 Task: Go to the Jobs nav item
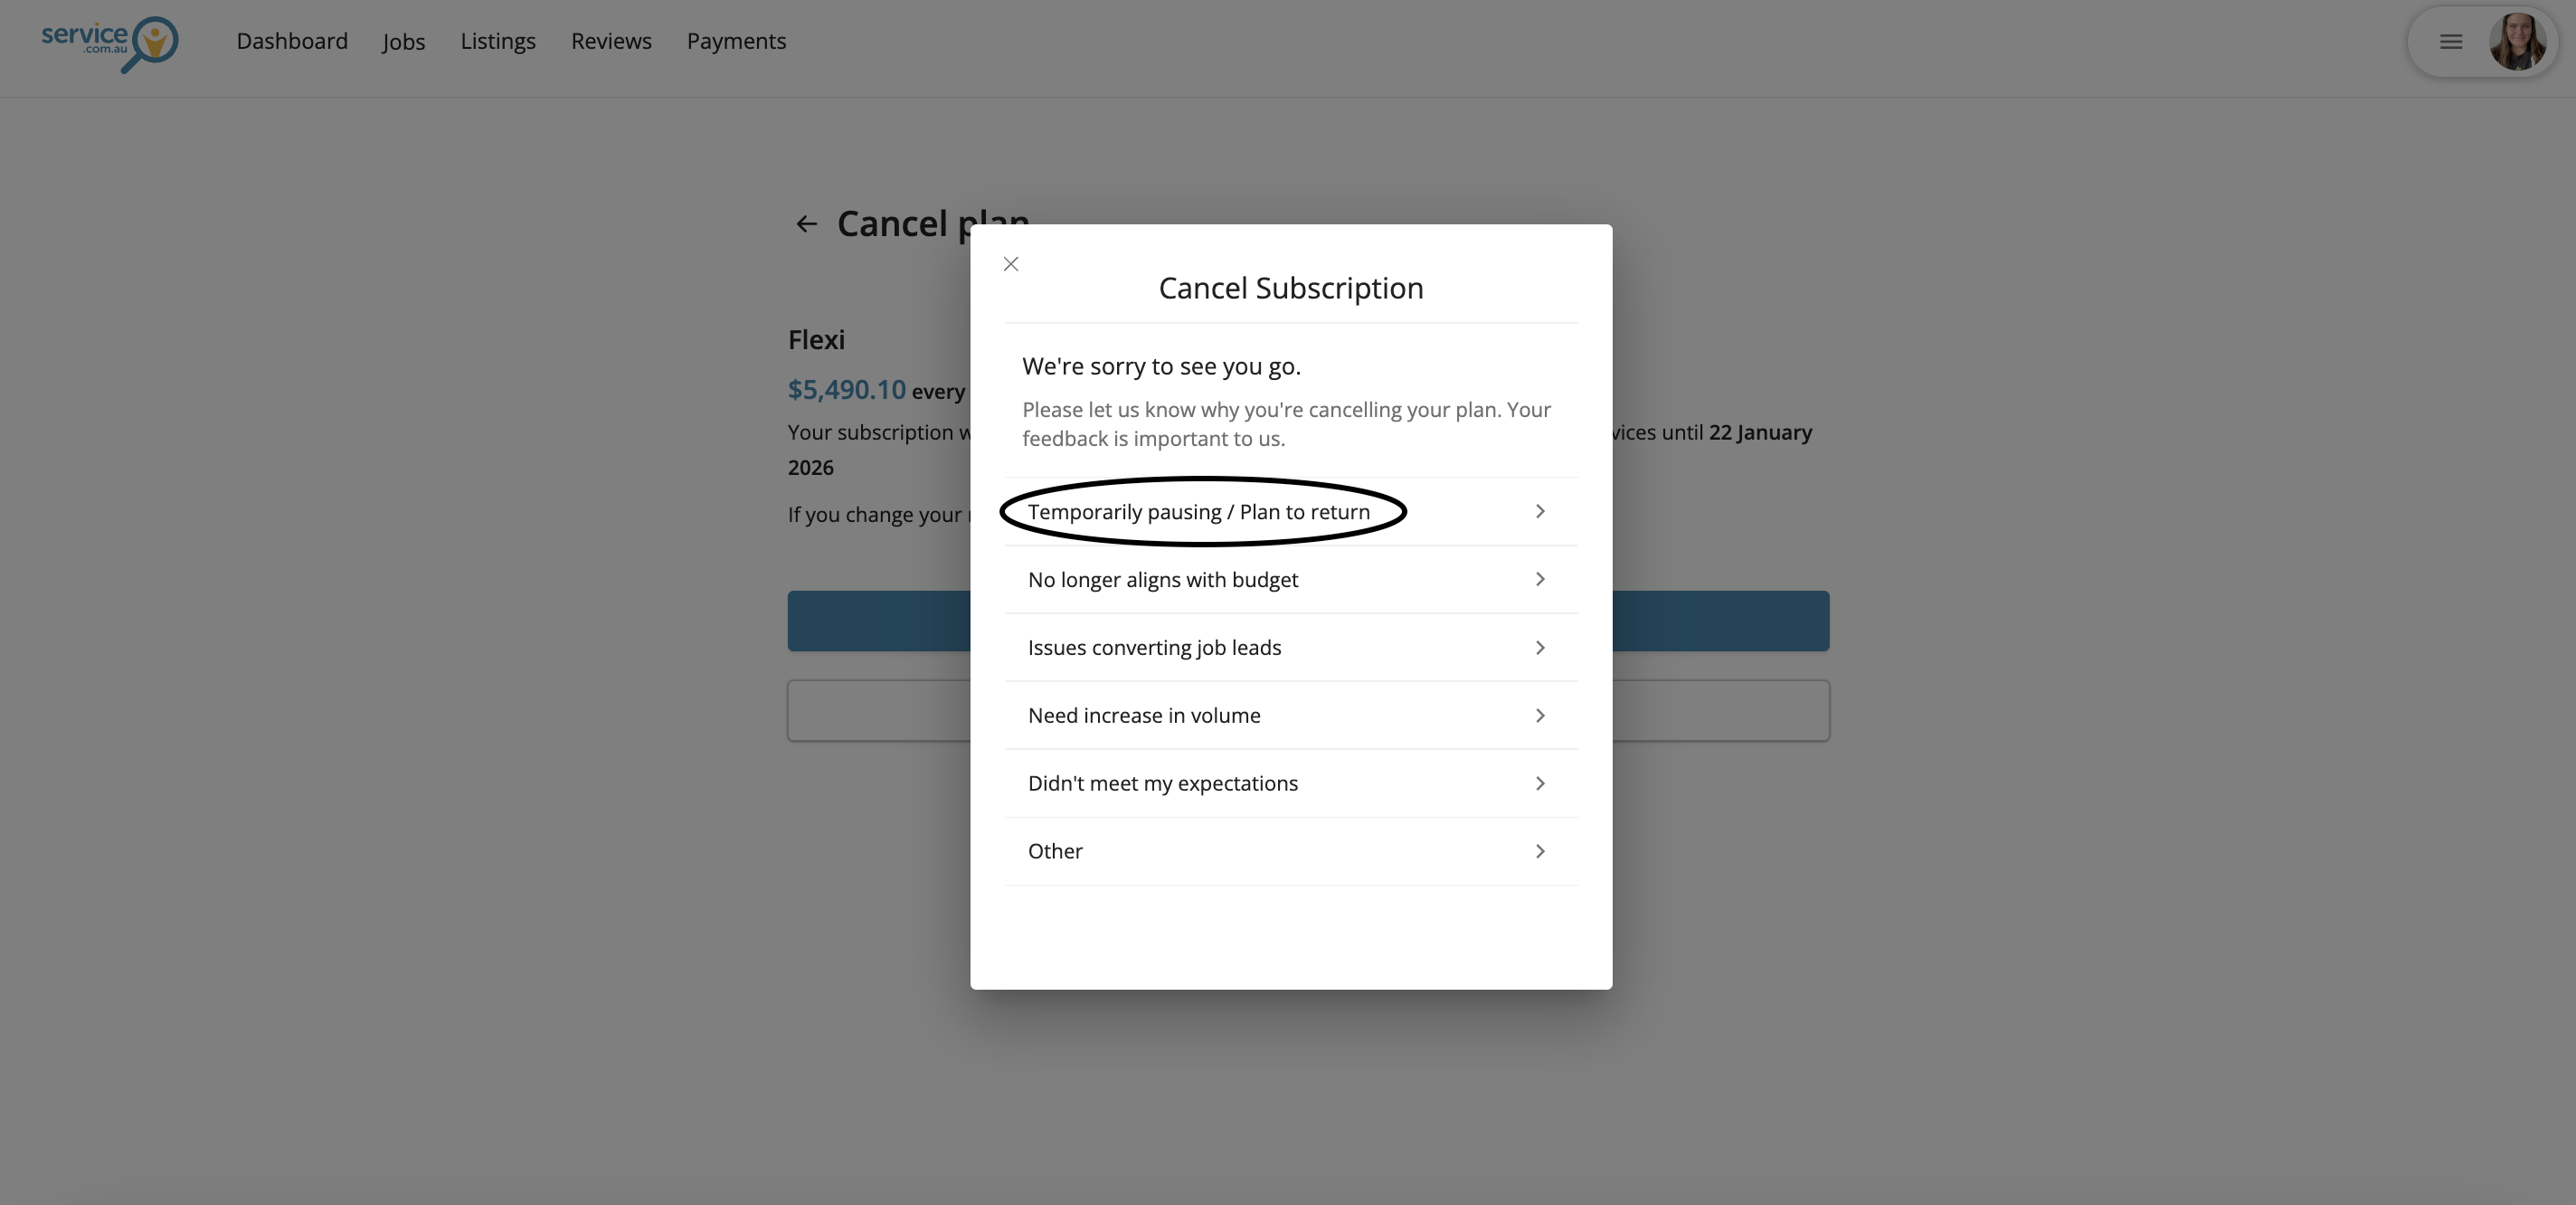point(404,42)
